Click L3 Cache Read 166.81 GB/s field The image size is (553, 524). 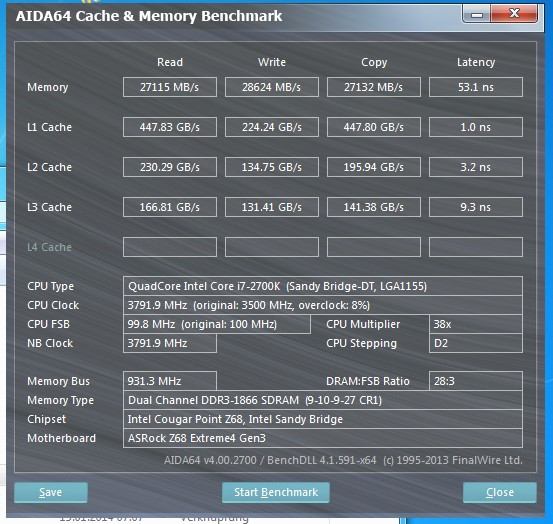coord(170,207)
